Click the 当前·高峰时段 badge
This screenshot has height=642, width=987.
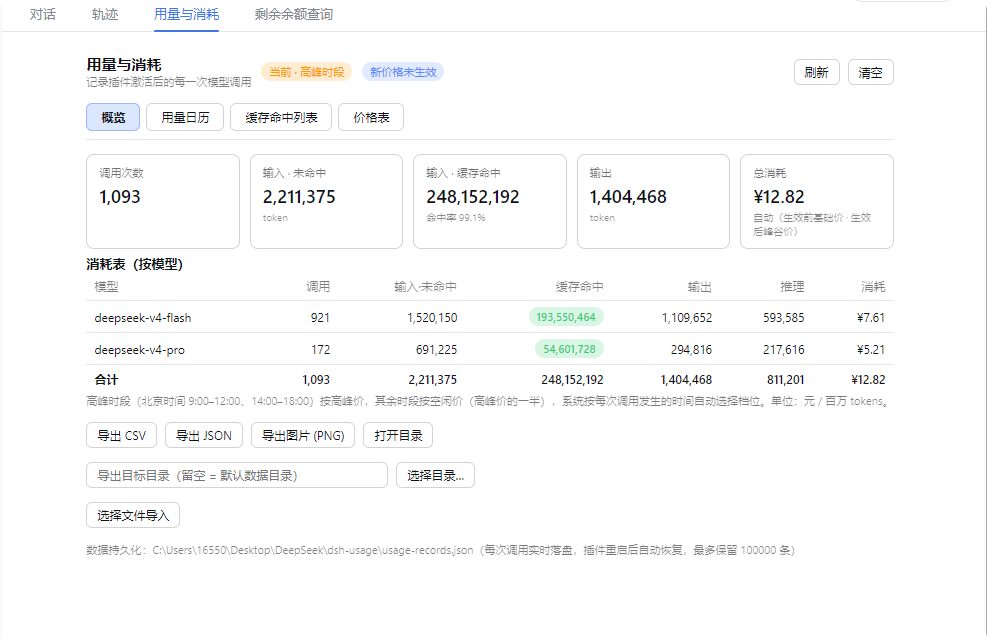tap(307, 72)
